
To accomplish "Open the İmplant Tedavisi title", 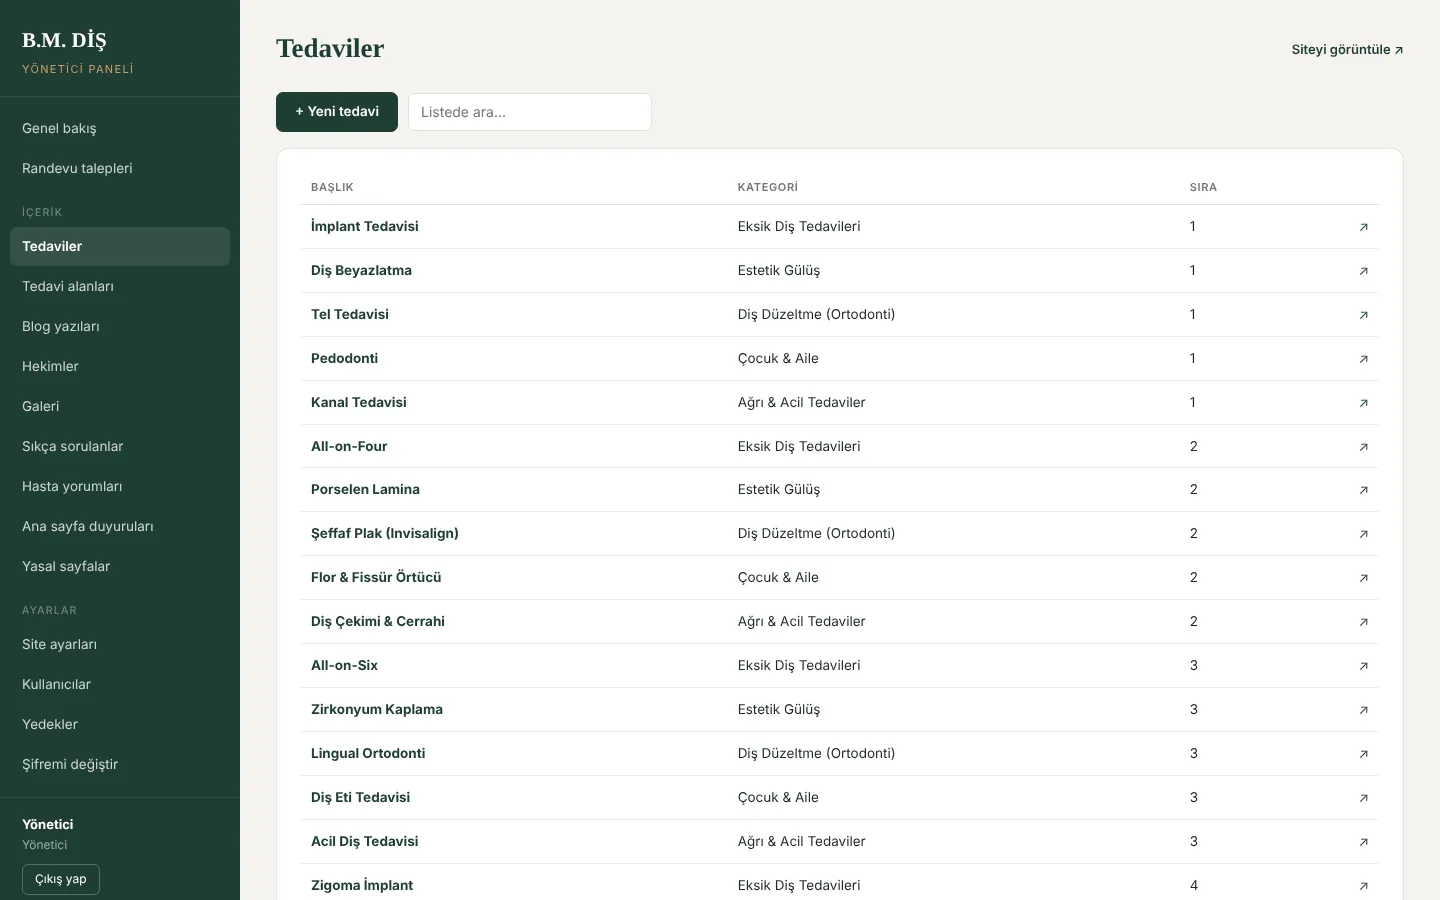I will [x=365, y=227].
